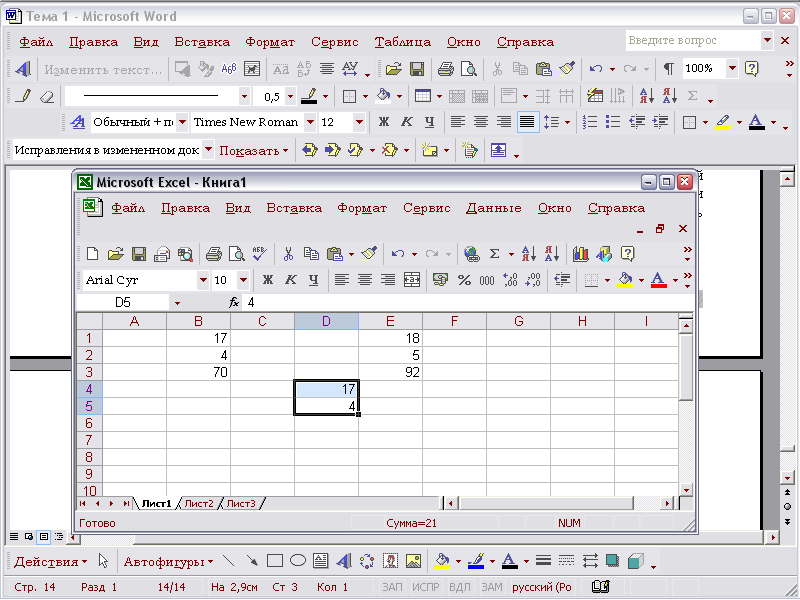Image resolution: width=800 pixels, height=600 pixels.
Task: Toggle Word bold Ж button
Action: coord(384,121)
